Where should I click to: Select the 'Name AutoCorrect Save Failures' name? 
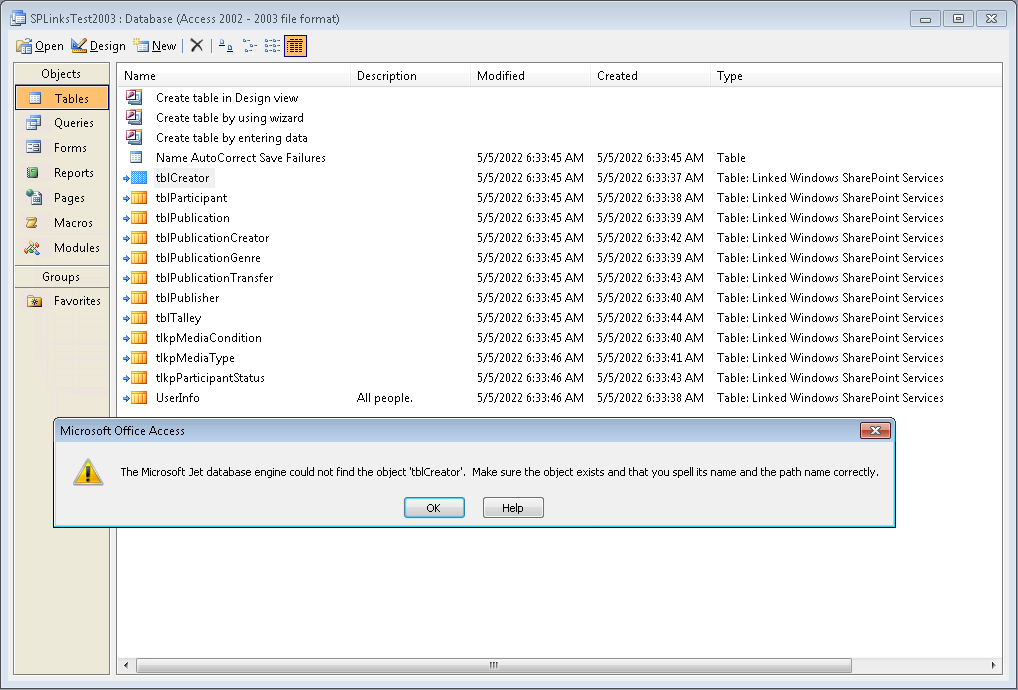pos(241,158)
